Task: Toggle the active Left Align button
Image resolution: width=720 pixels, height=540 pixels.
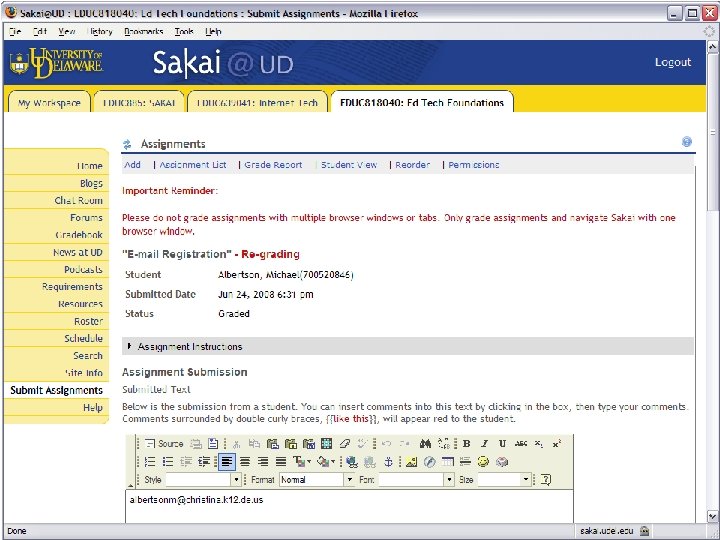Action: click(x=227, y=461)
